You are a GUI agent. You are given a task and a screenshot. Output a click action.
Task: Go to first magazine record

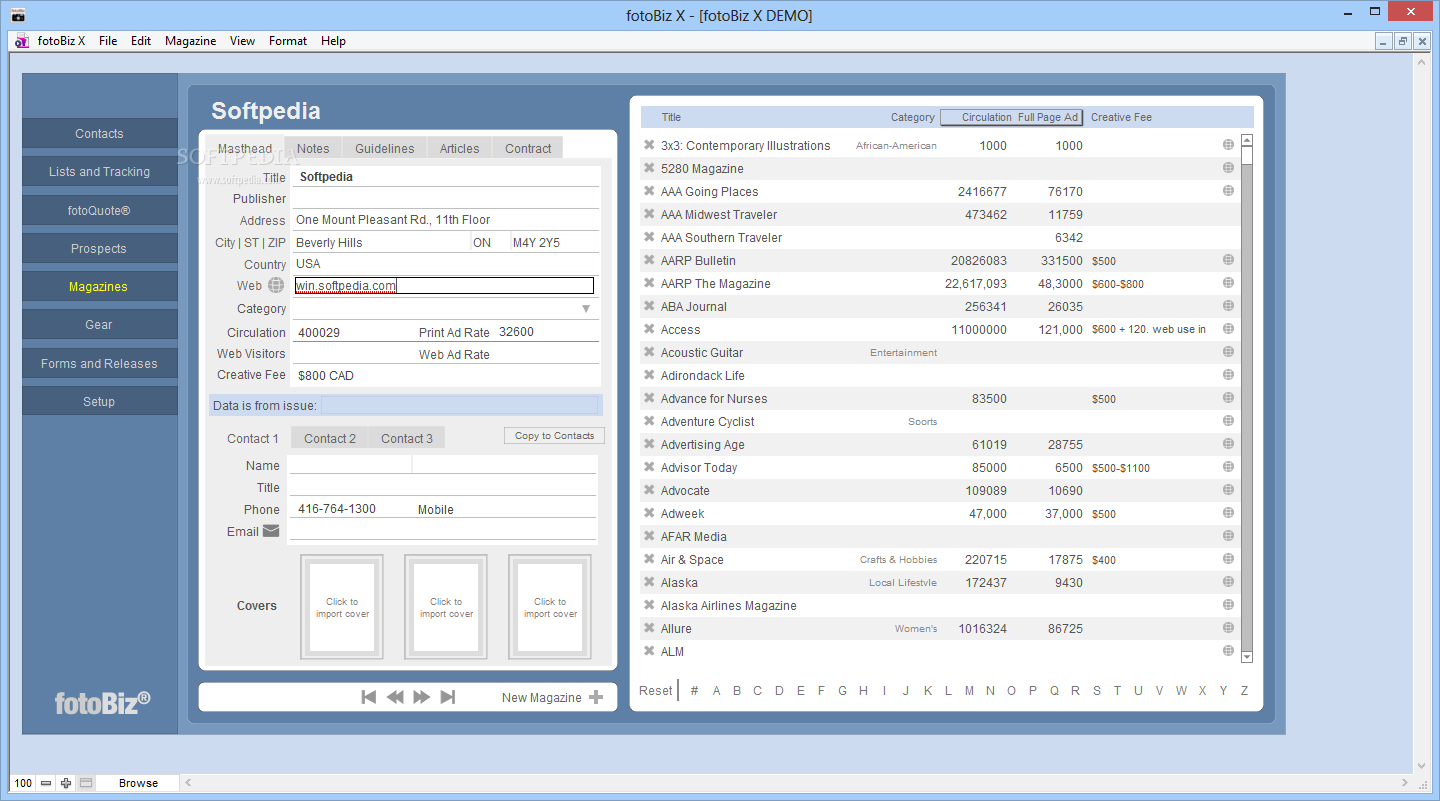tap(369, 697)
